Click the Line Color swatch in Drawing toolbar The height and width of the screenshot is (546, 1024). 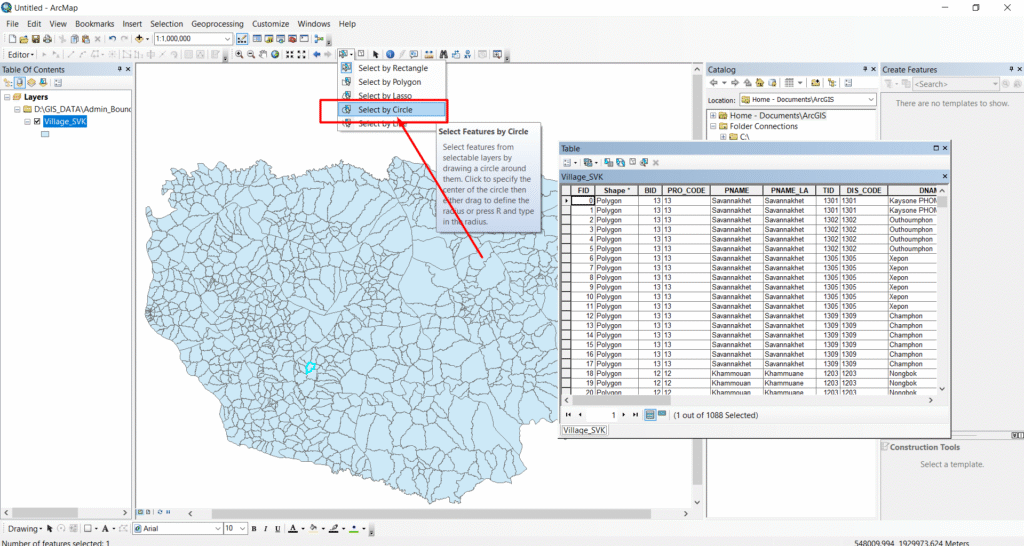[334, 529]
